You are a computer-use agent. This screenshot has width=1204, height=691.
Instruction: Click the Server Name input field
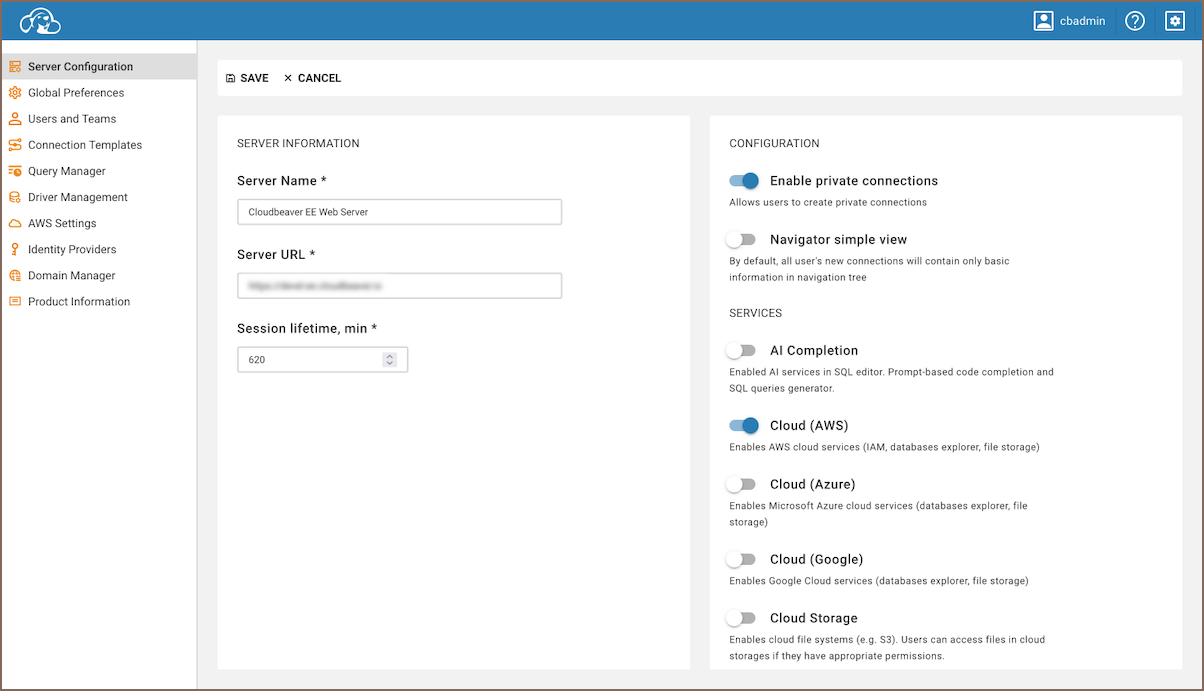click(x=399, y=212)
